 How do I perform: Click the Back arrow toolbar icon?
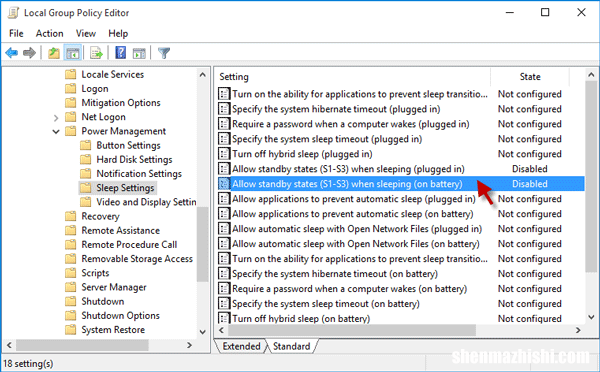pyautogui.click(x=11, y=53)
